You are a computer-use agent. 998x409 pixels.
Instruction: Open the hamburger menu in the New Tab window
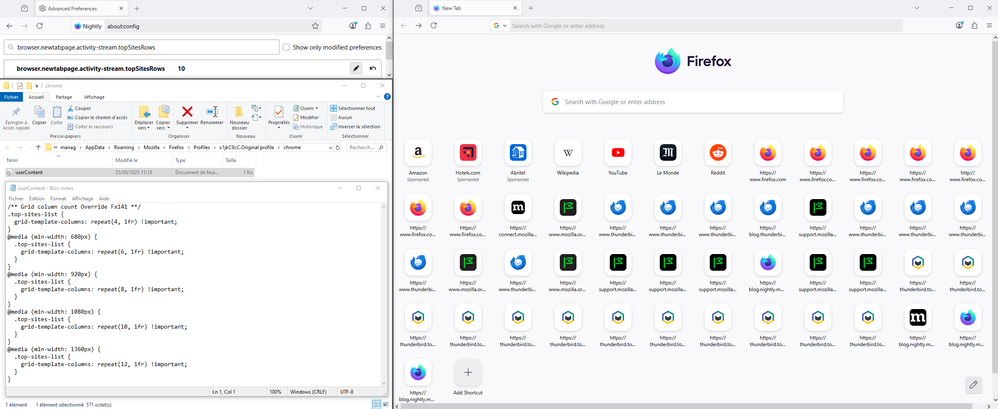point(986,26)
